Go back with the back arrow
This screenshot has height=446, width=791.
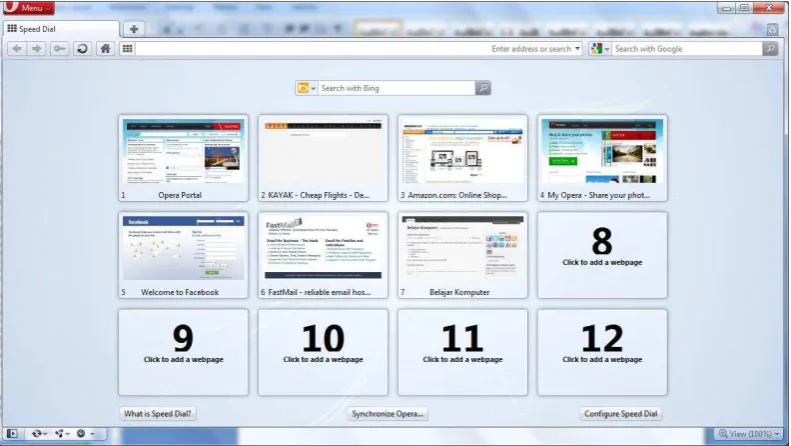17,48
